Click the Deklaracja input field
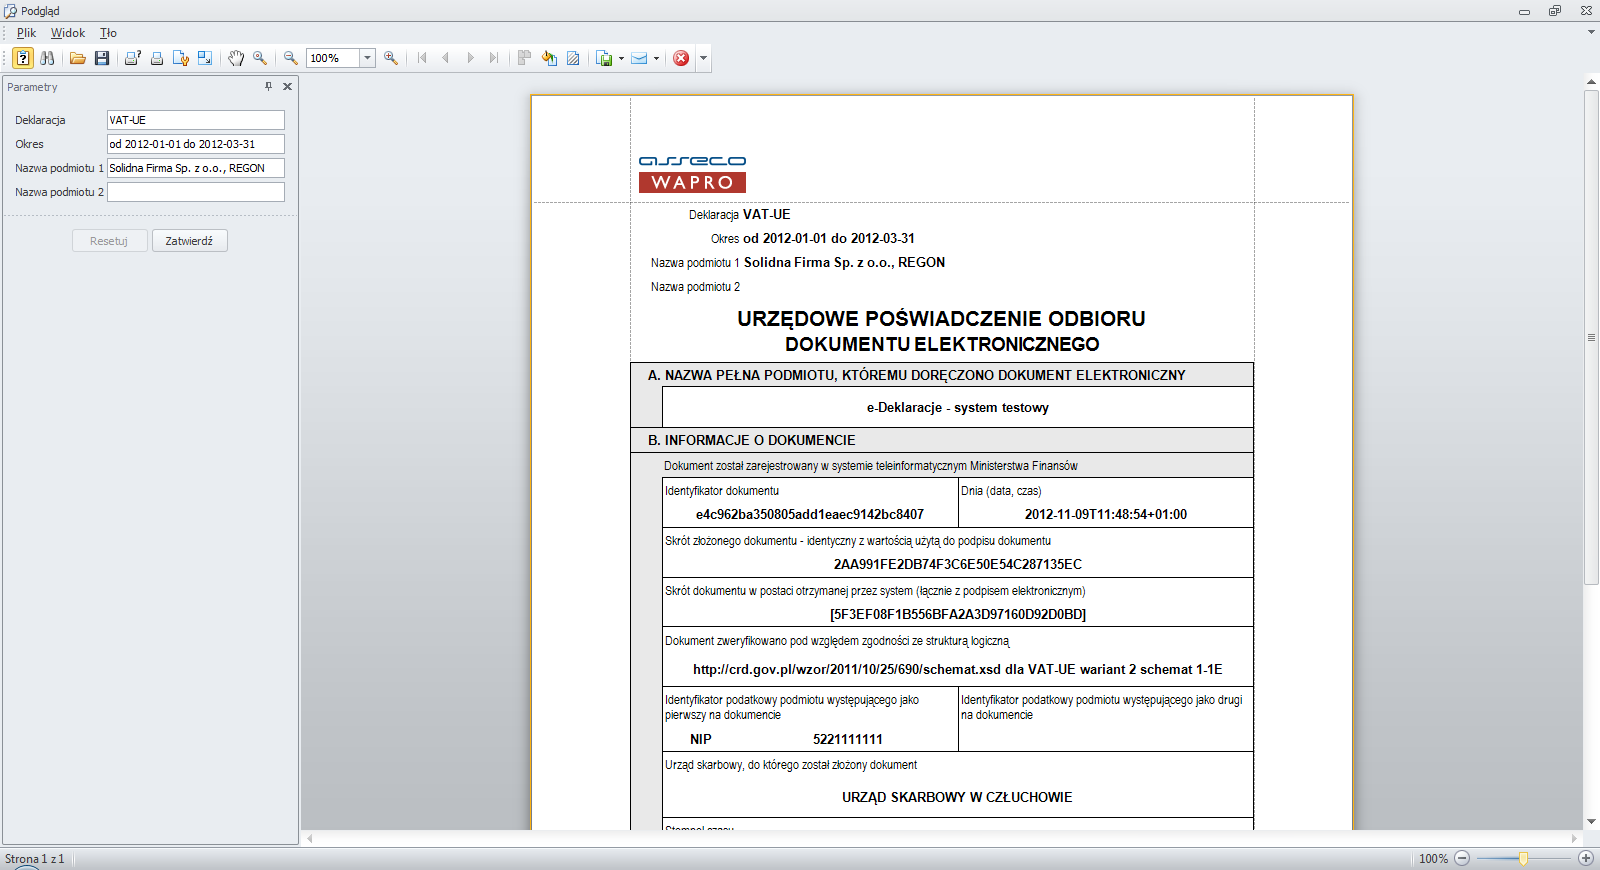The image size is (1600, 870). (196, 120)
